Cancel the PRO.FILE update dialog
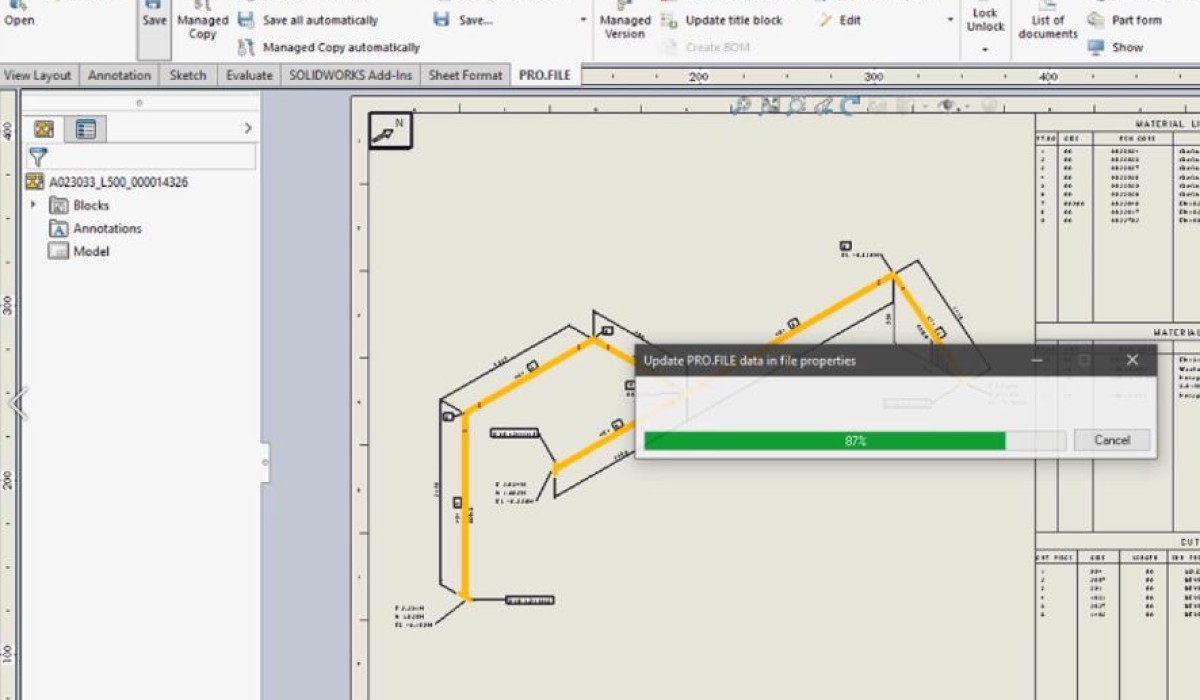The image size is (1200, 700). (1111, 440)
